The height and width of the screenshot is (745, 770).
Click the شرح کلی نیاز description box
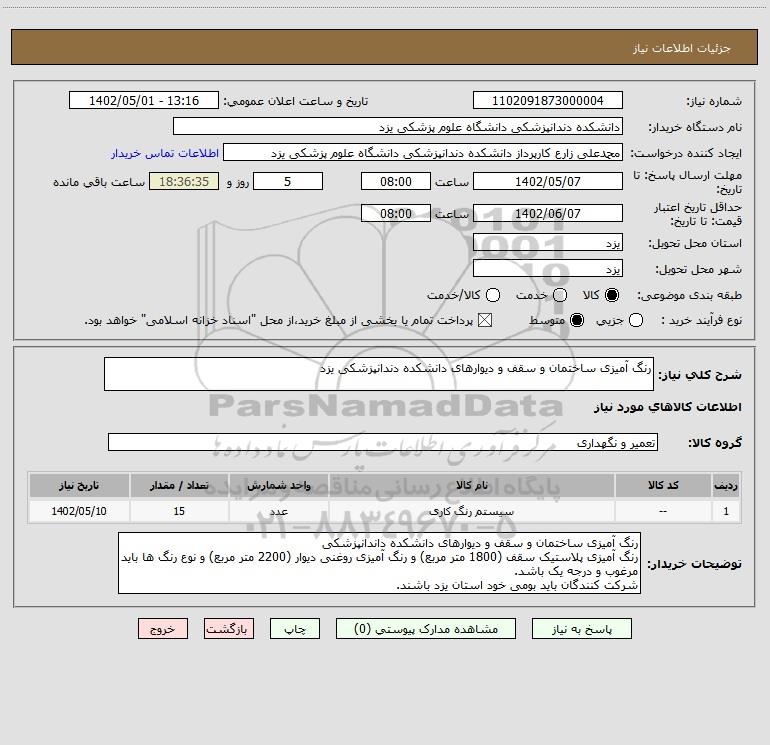[379, 374]
